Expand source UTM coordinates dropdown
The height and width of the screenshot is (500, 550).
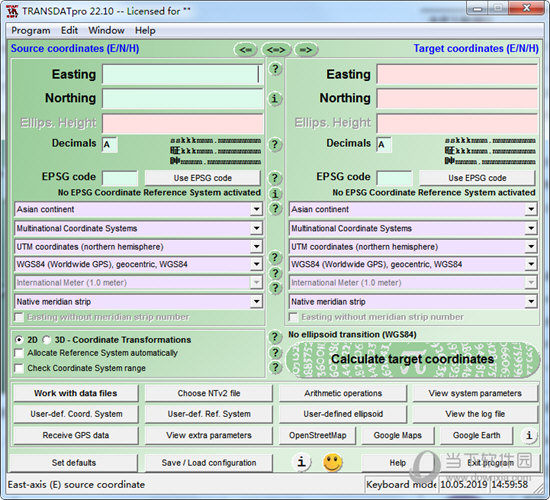(256, 247)
